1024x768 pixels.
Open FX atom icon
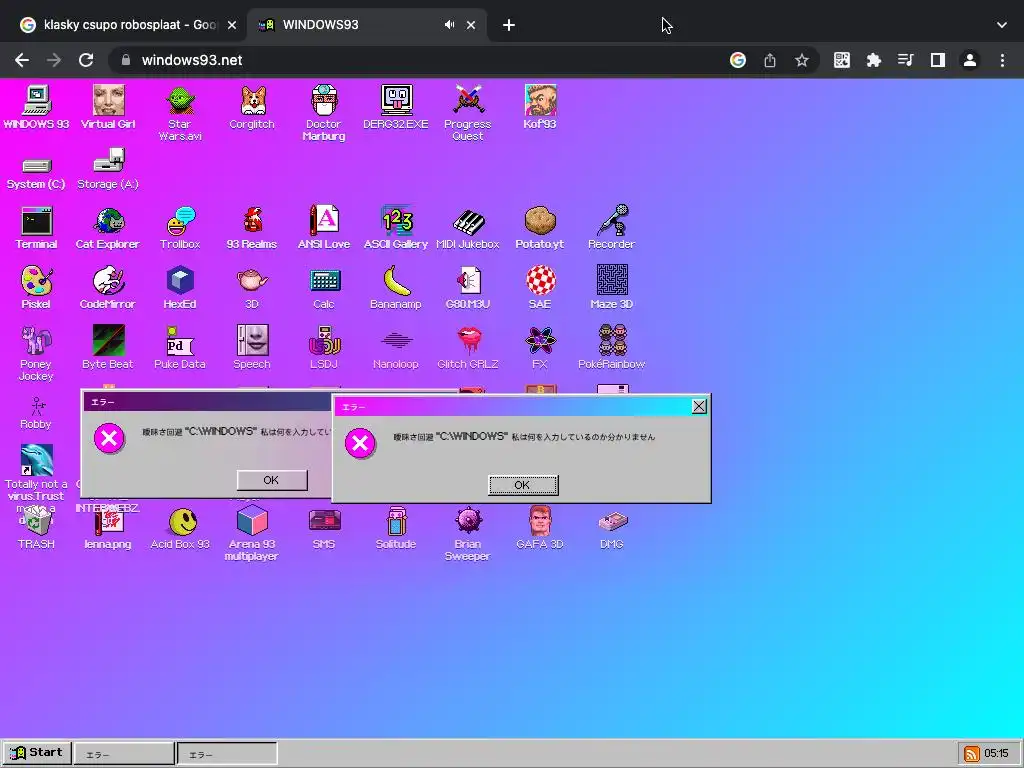pyautogui.click(x=540, y=347)
